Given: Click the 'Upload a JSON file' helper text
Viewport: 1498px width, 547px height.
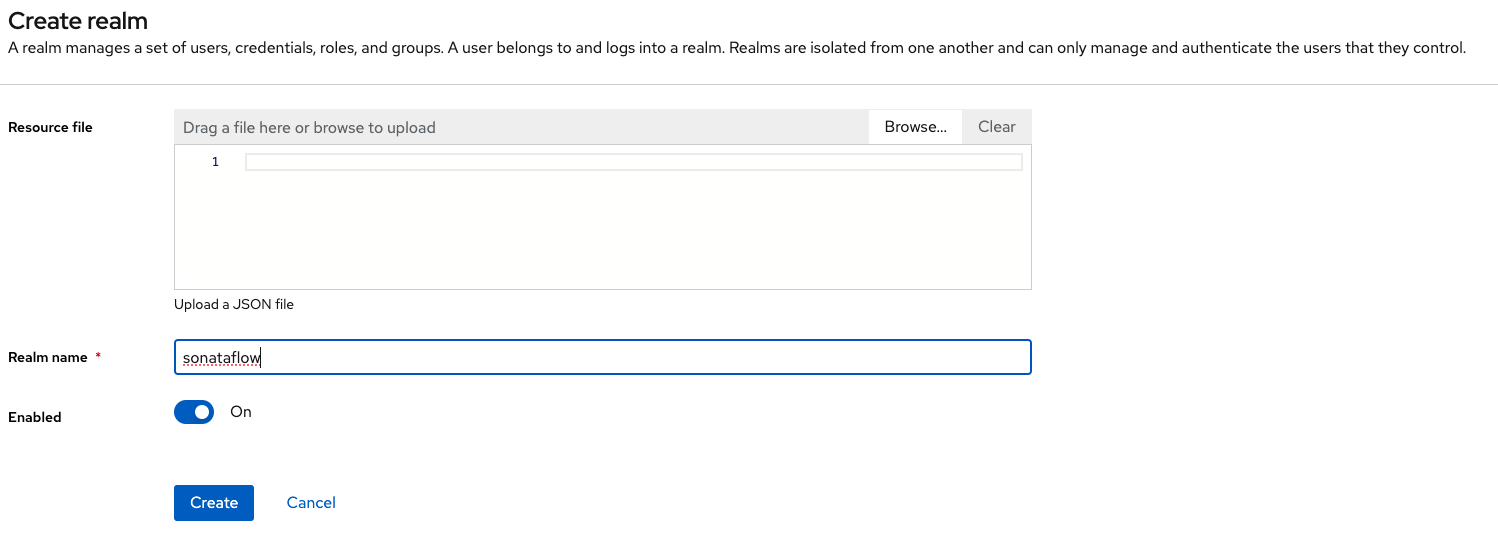Looking at the screenshot, I should click(234, 304).
